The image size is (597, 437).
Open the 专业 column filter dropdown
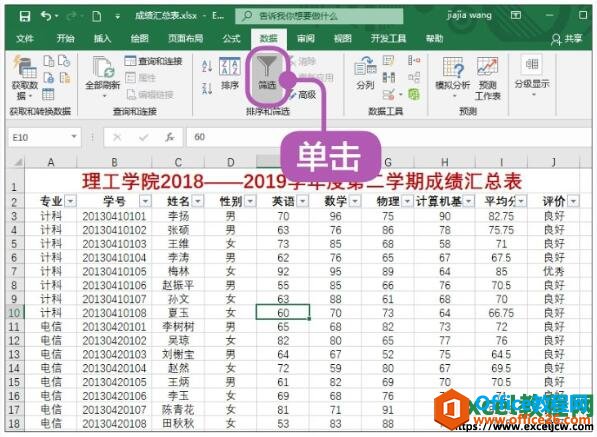point(70,201)
